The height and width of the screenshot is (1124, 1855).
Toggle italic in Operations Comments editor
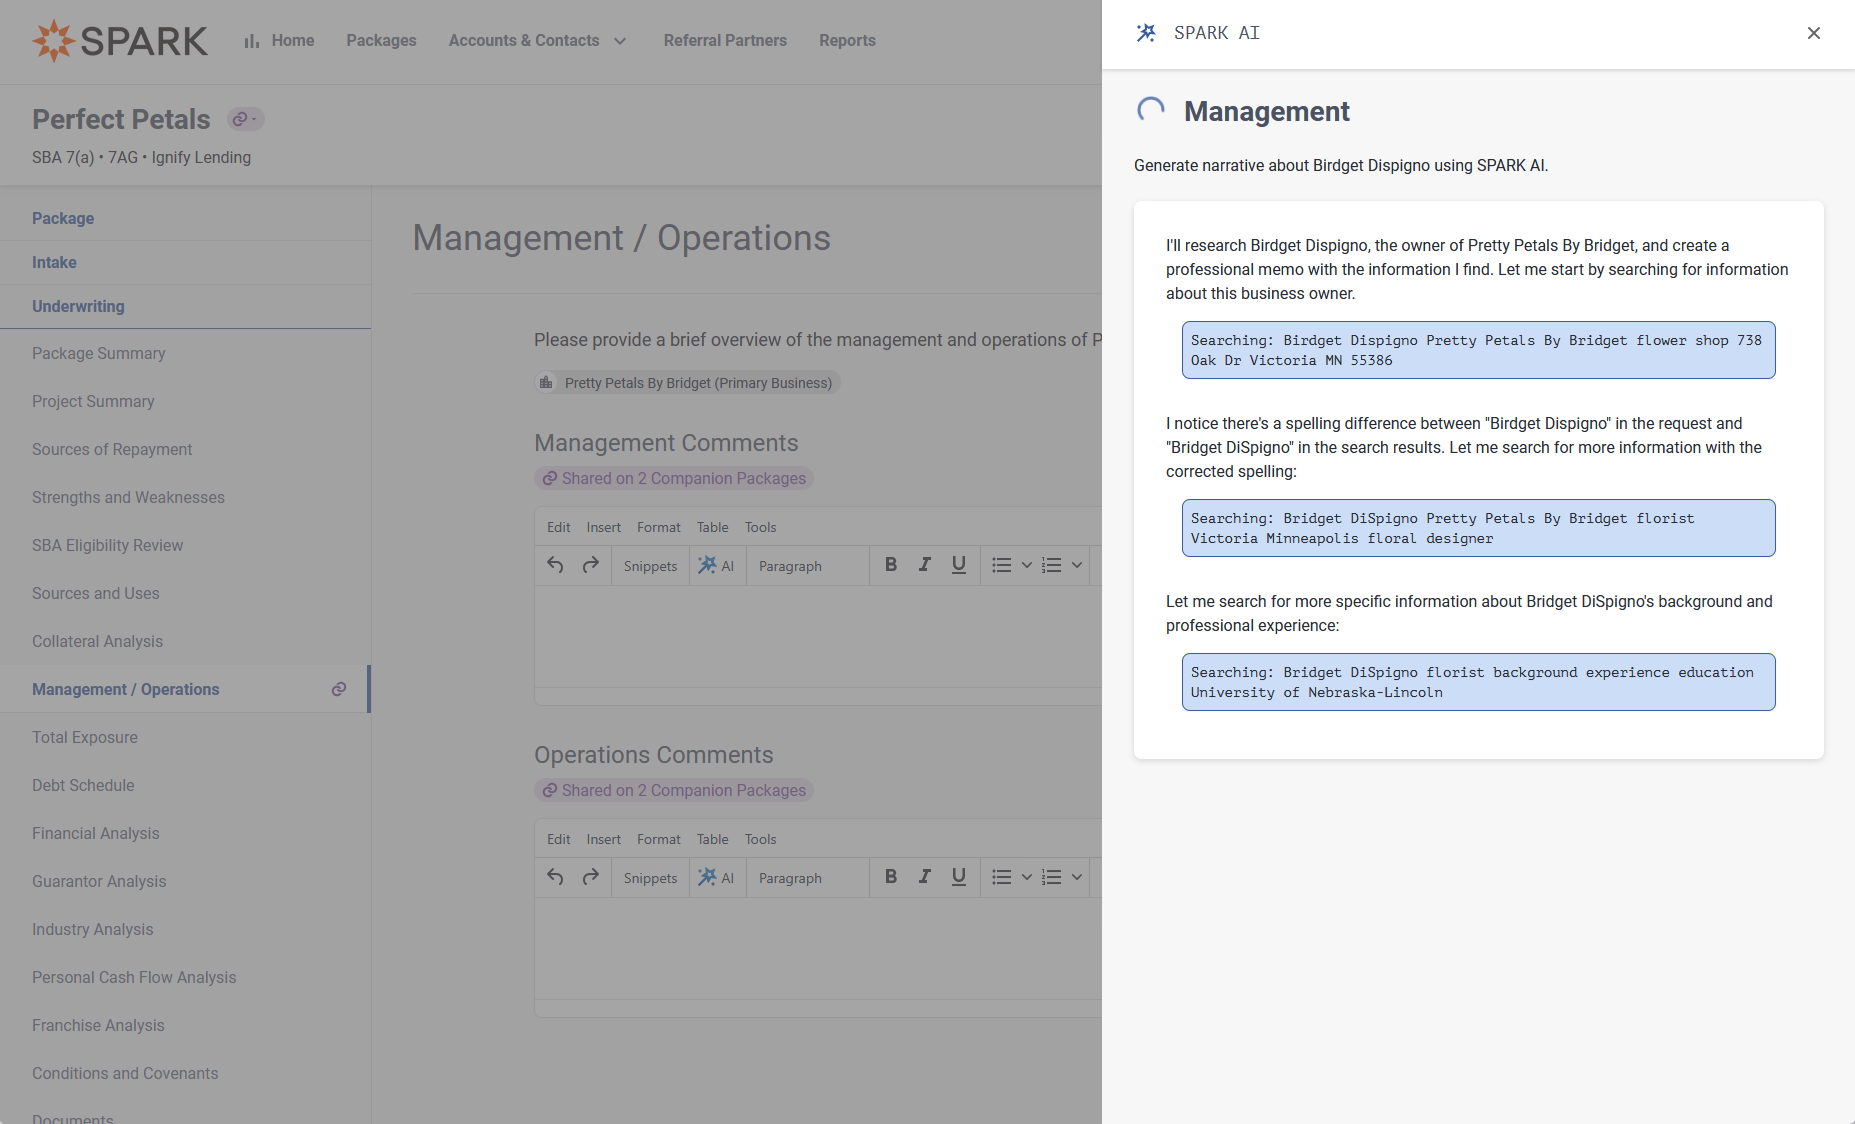coord(925,877)
